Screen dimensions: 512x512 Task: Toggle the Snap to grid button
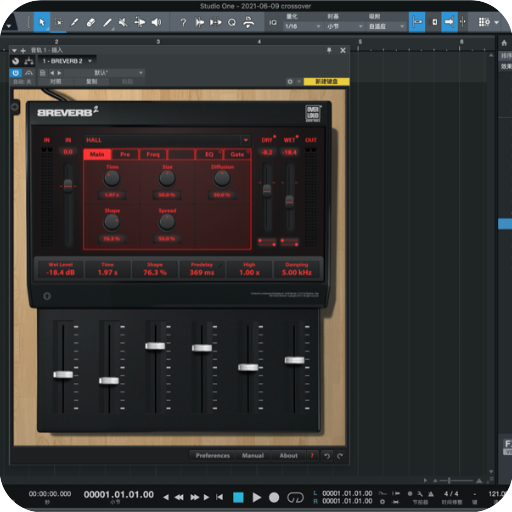[417, 22]
